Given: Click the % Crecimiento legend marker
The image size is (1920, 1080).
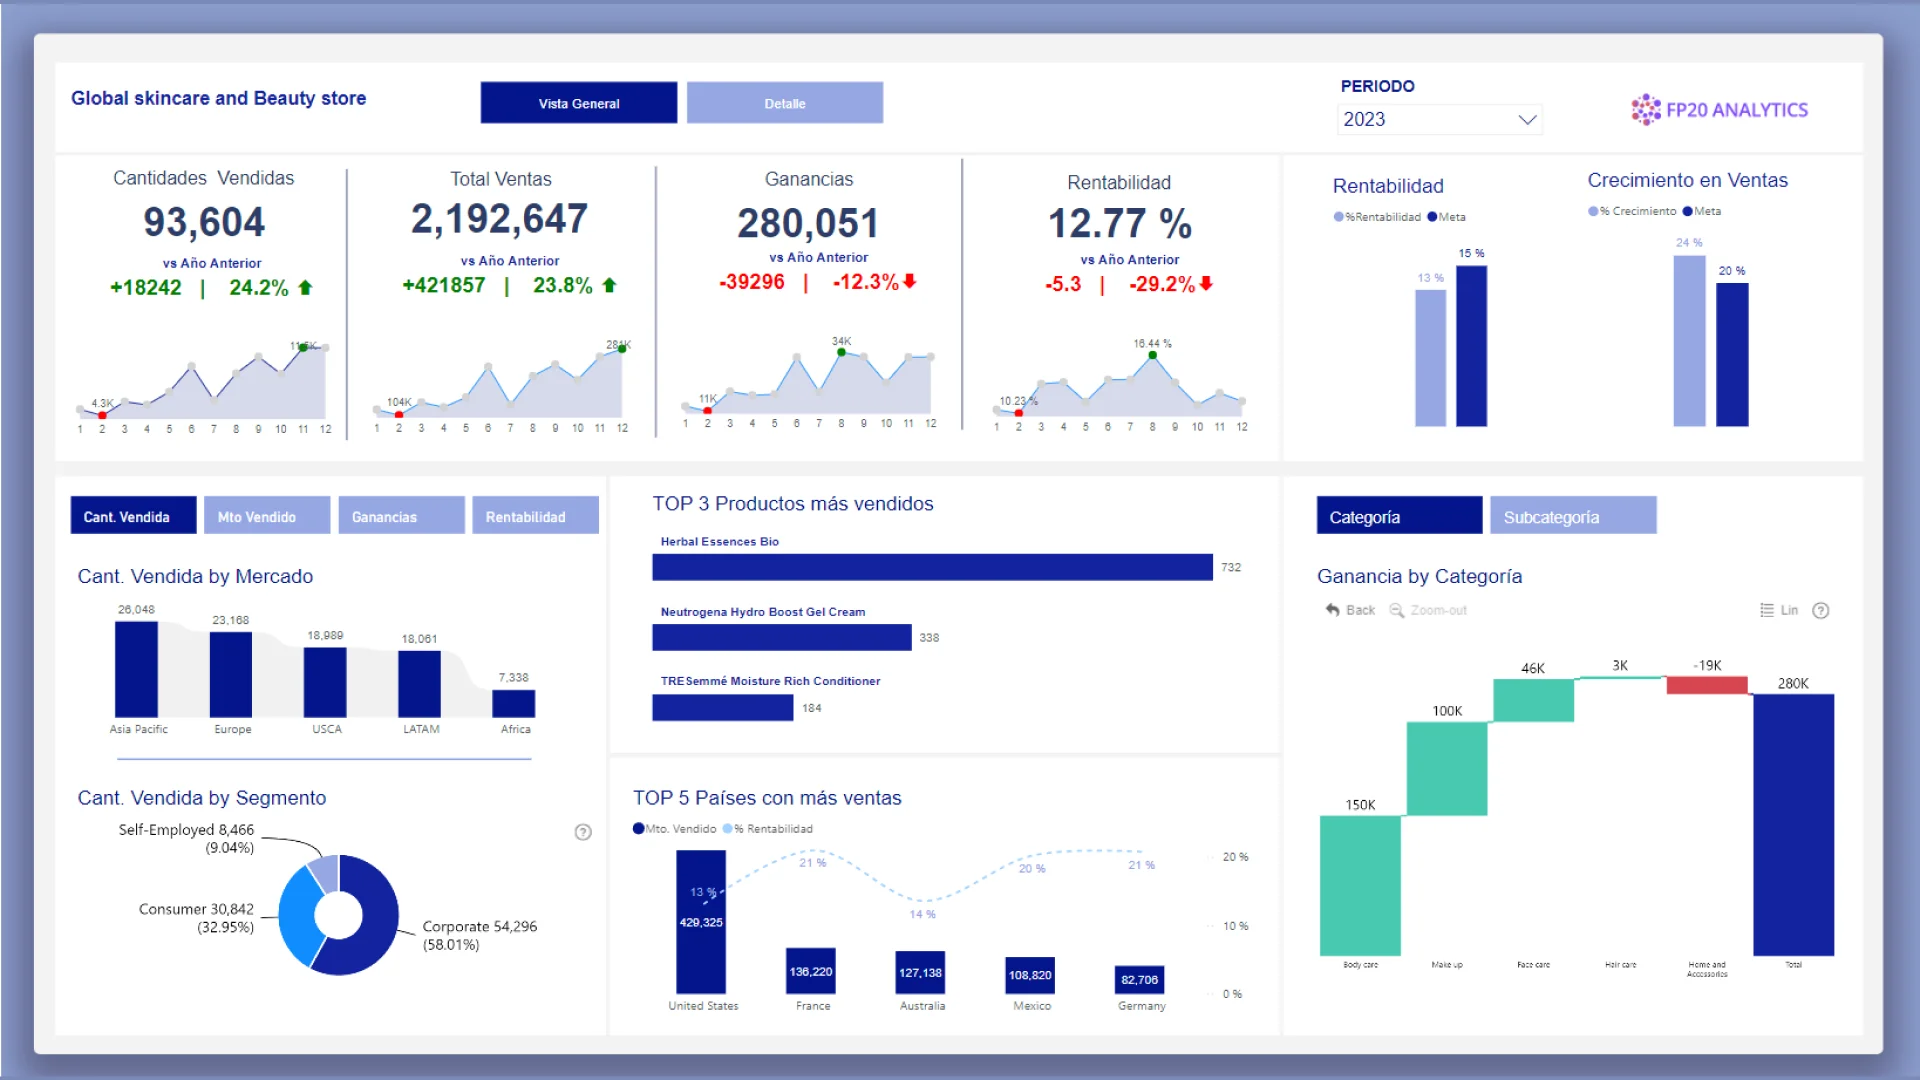Looking at the screenshot, I should point(1593,211).
